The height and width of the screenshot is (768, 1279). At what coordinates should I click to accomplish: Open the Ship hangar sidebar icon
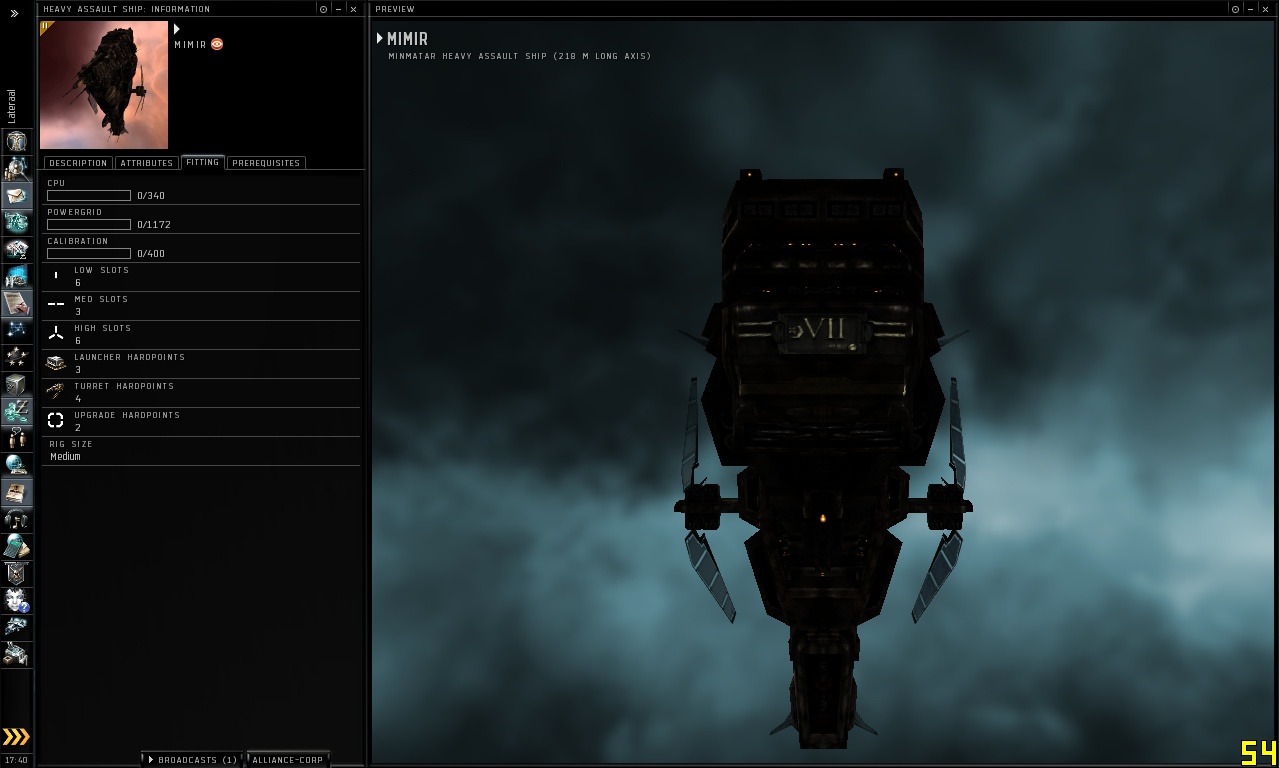(x=16, y=627)
